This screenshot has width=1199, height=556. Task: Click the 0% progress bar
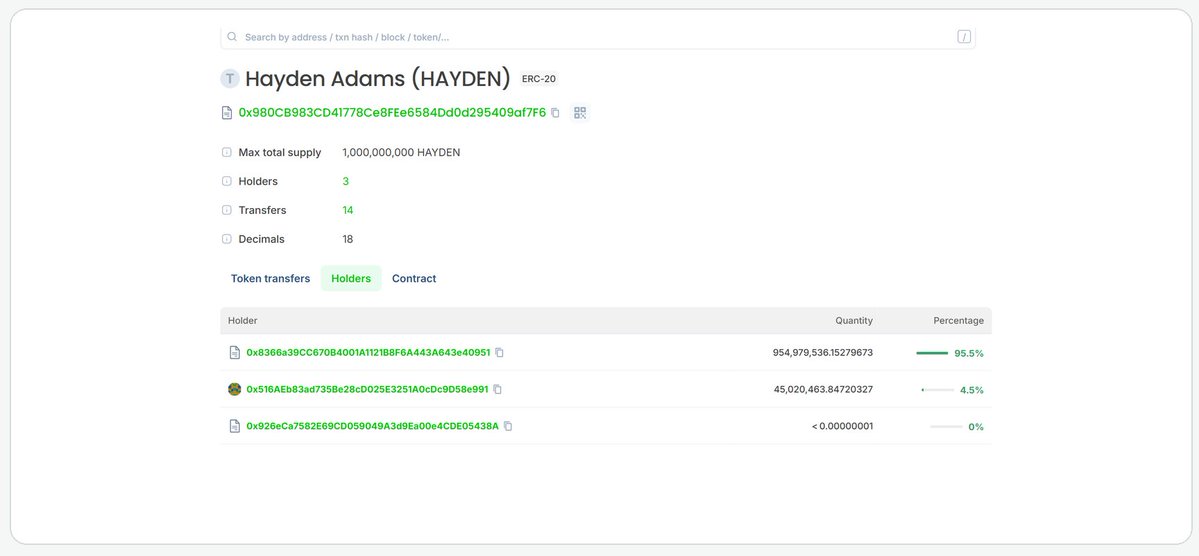point(947,427)
